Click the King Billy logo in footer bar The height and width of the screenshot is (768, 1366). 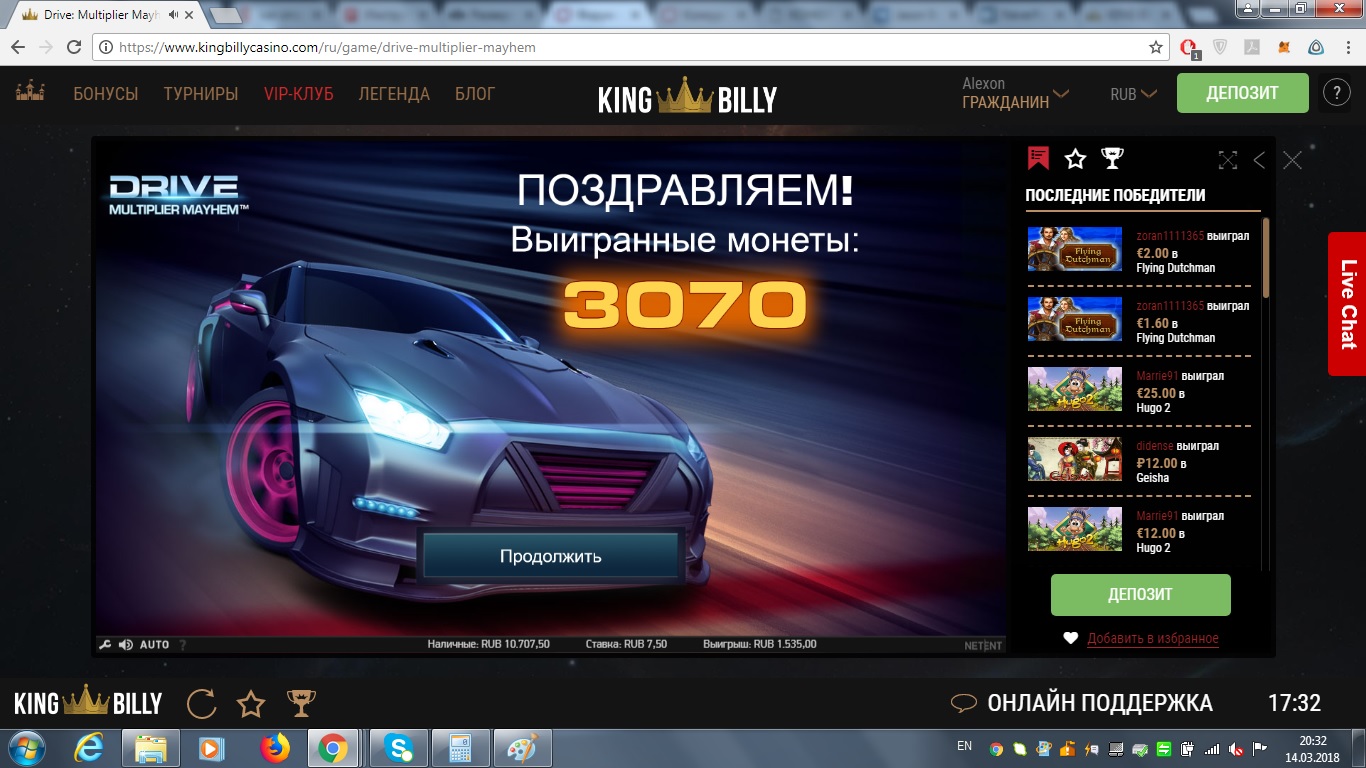pos(88,703)
